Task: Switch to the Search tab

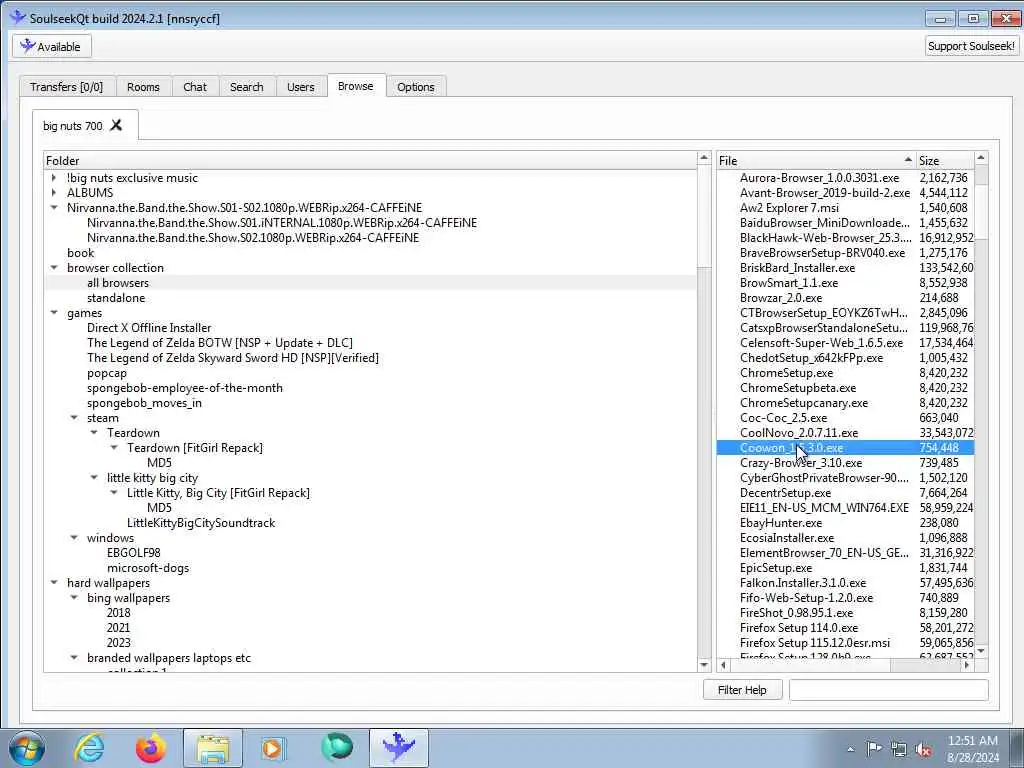Action: 246,87
